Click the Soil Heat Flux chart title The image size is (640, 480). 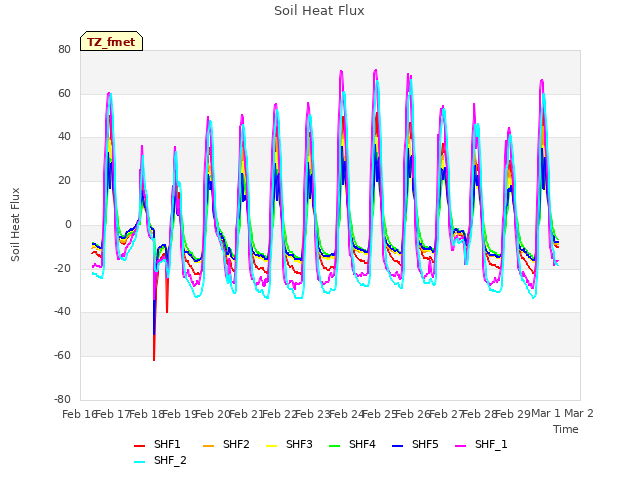click(x=319, y=11)
